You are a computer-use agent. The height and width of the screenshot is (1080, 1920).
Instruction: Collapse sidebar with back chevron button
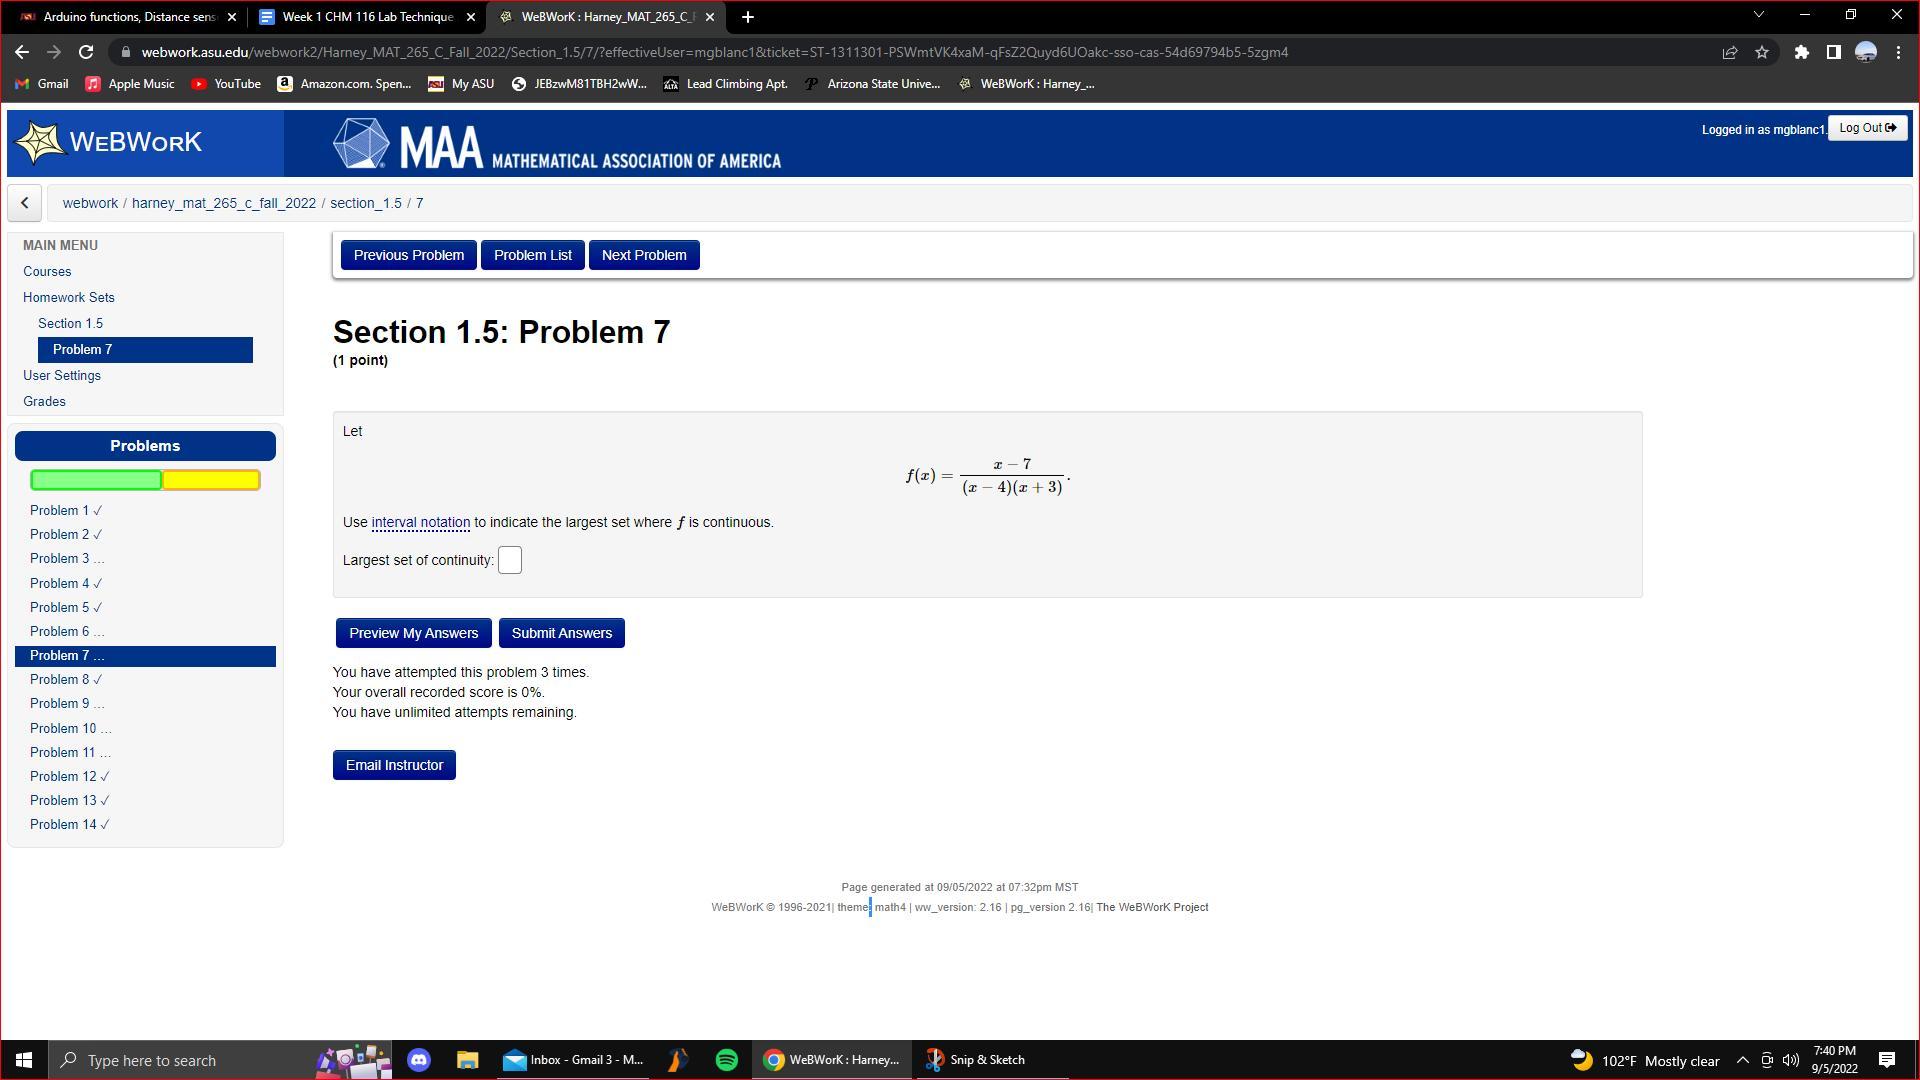pos(25,203)
